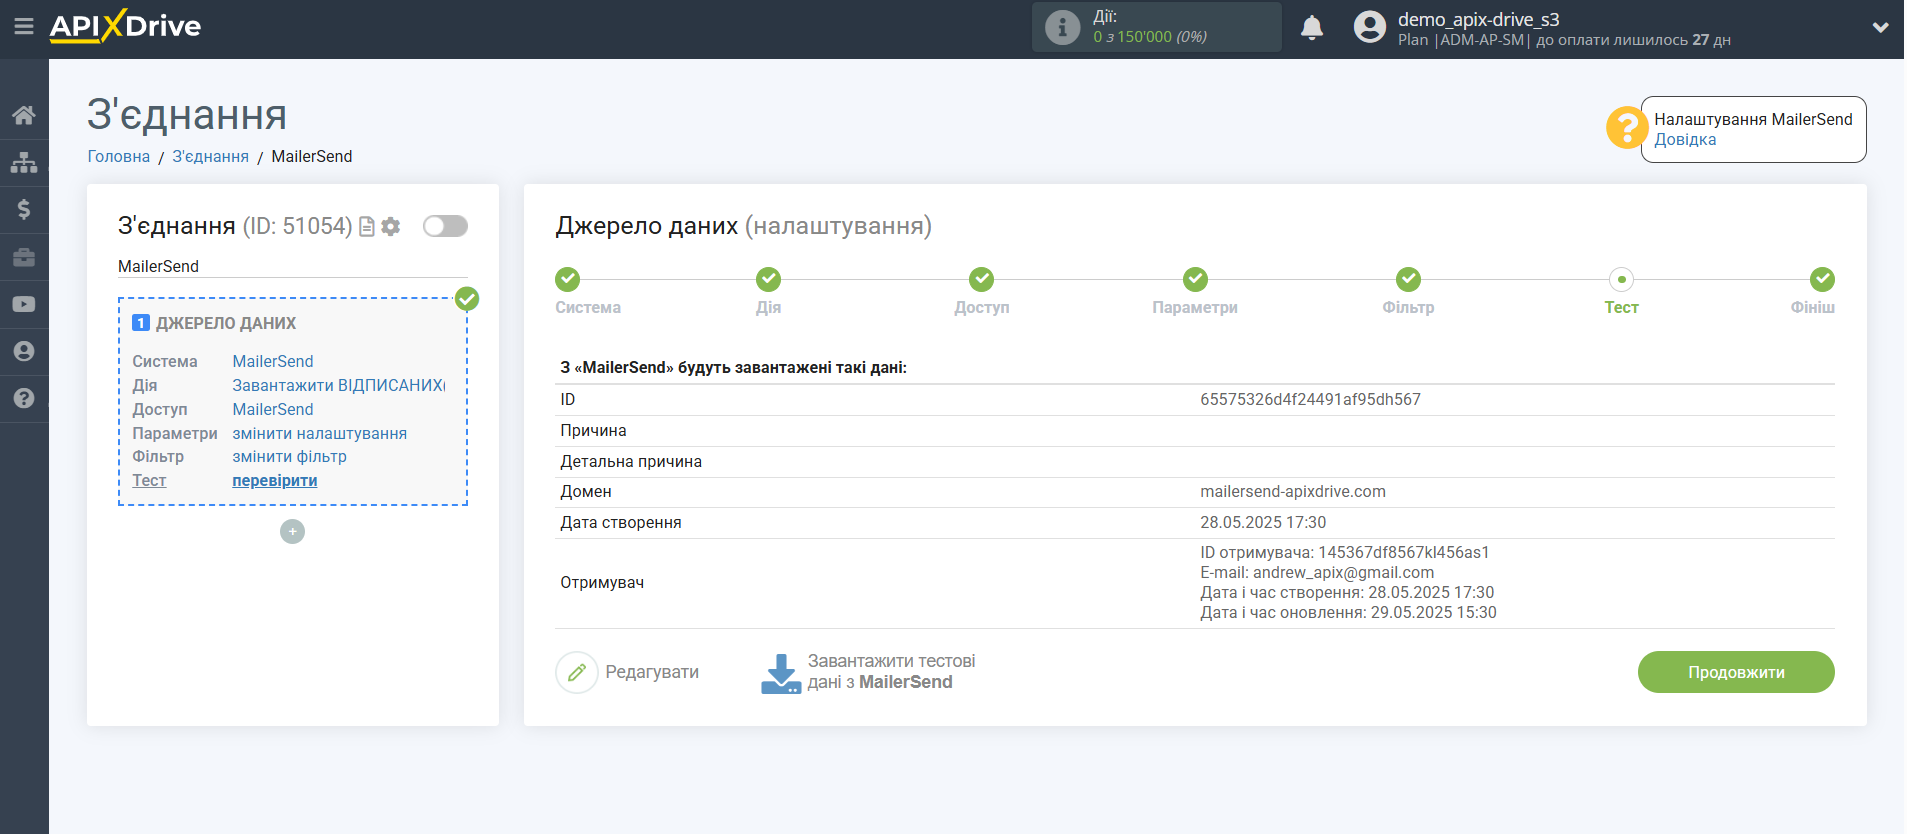Open the user profile sidebar icon
Screen dimensions: 1907x834
[24, 351]
